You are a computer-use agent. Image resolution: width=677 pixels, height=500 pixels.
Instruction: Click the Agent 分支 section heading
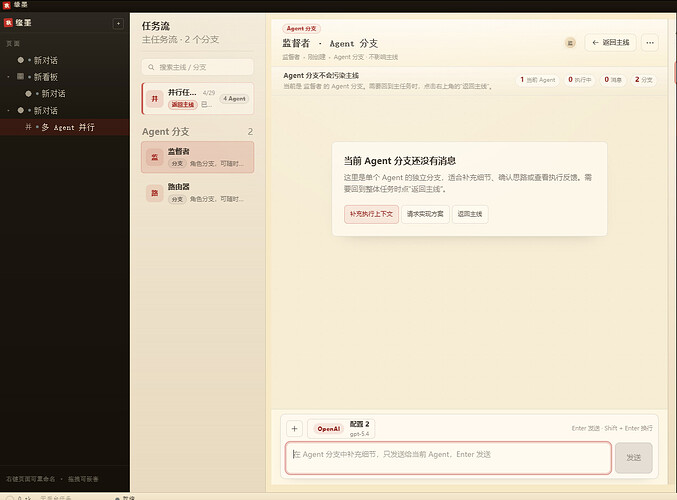(x=165, y=132)
